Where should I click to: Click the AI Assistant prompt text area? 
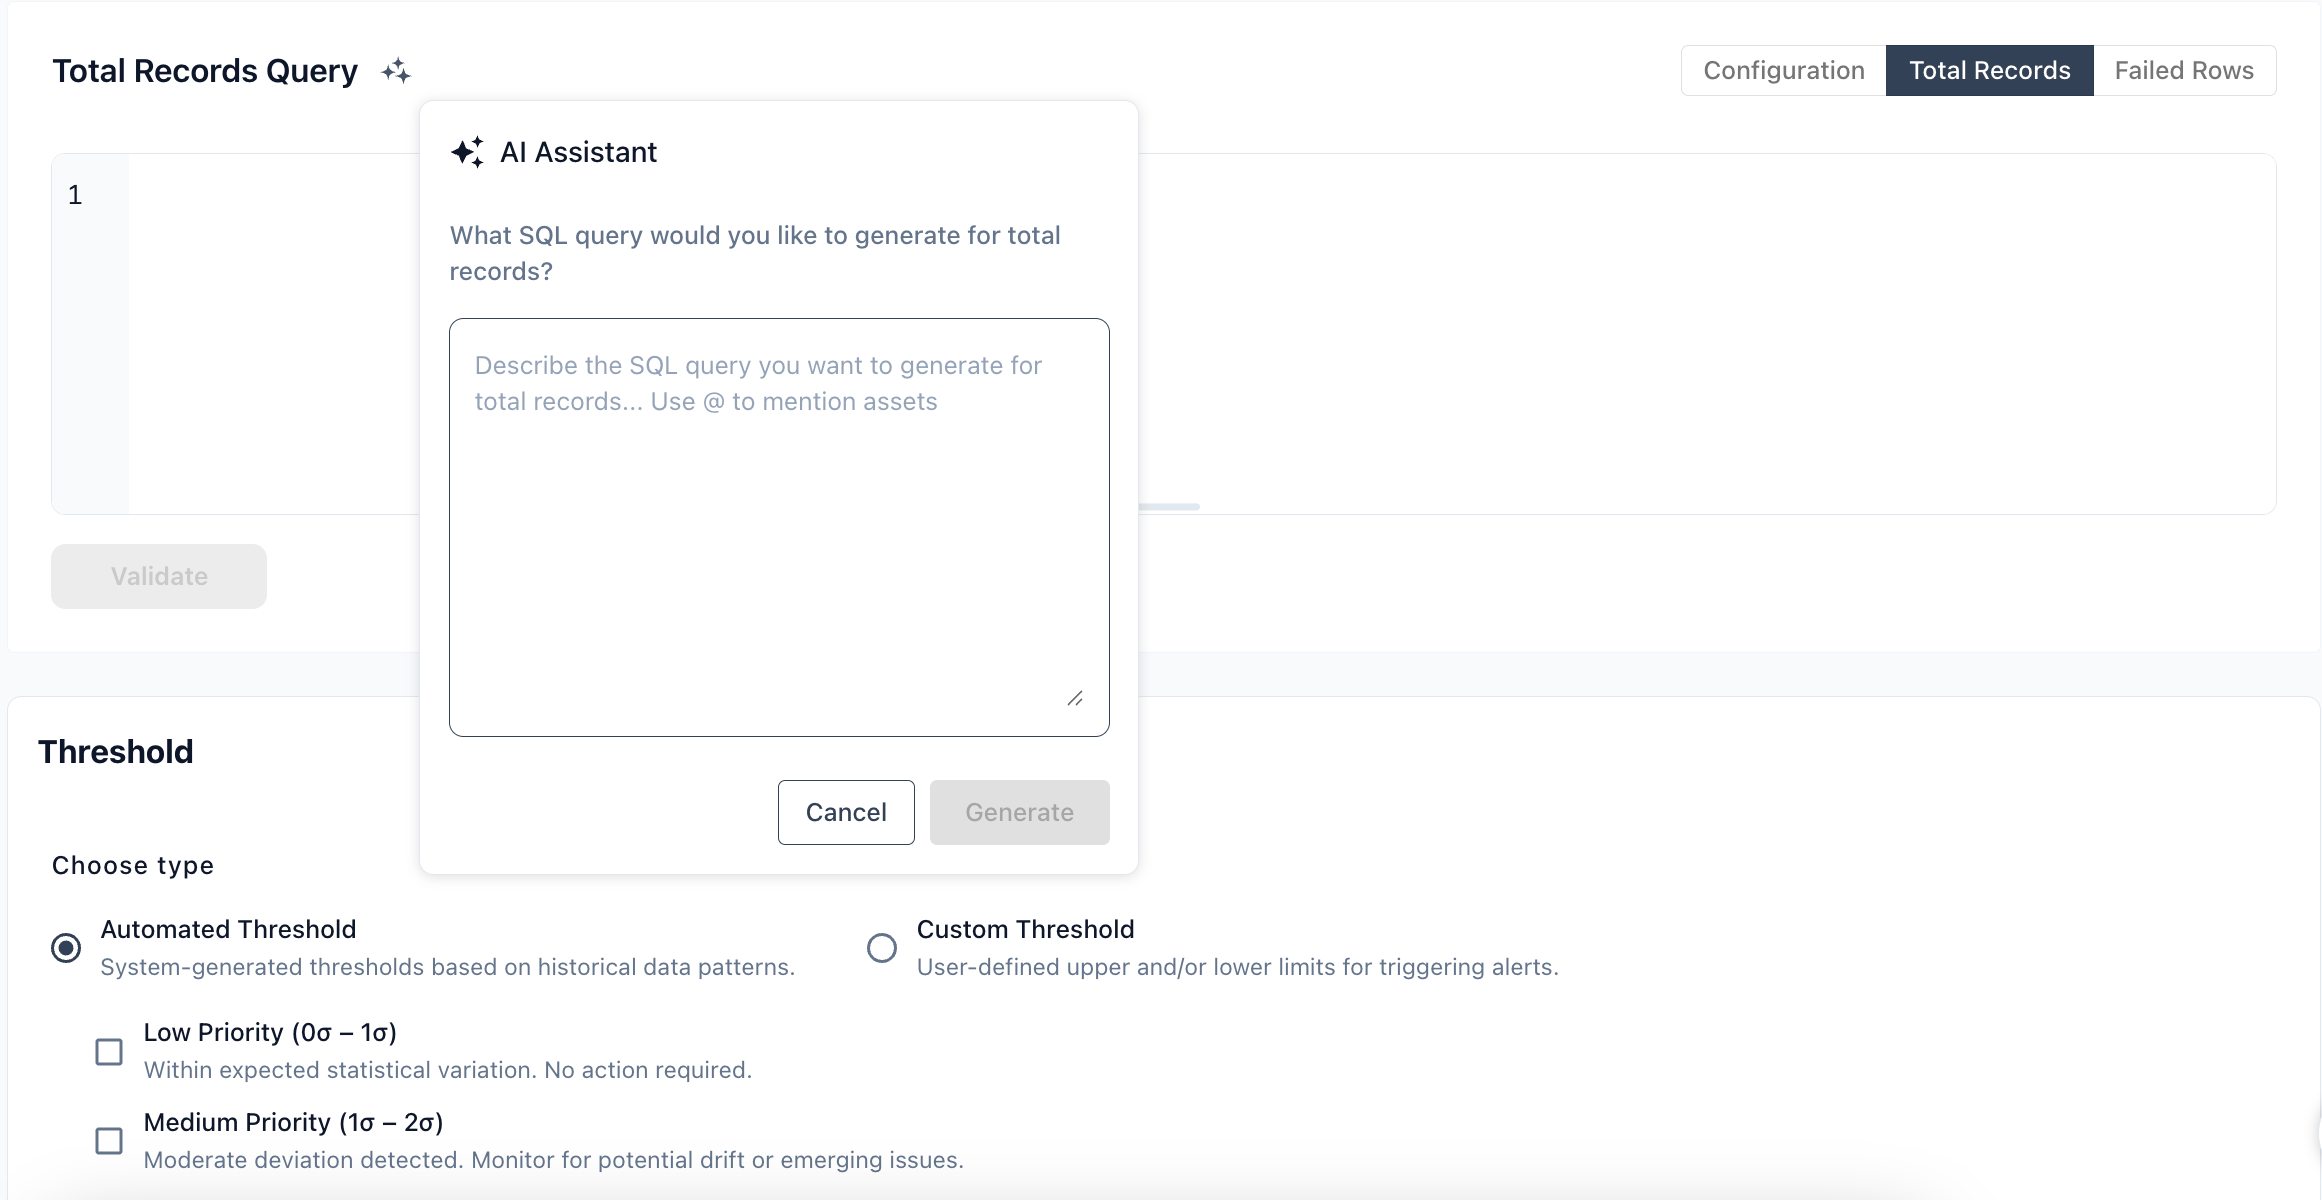coord(779,527)
